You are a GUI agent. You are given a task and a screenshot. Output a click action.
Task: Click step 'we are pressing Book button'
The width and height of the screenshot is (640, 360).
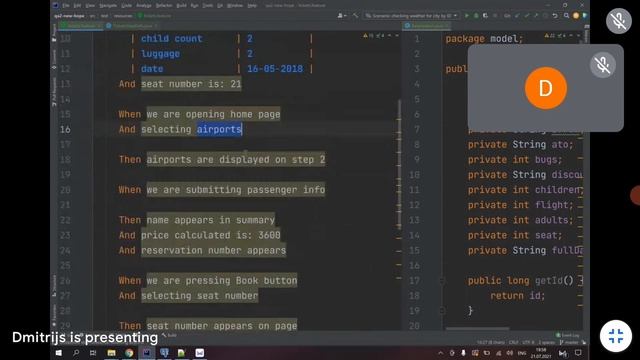pyautogui.click(x=222, y=280)
